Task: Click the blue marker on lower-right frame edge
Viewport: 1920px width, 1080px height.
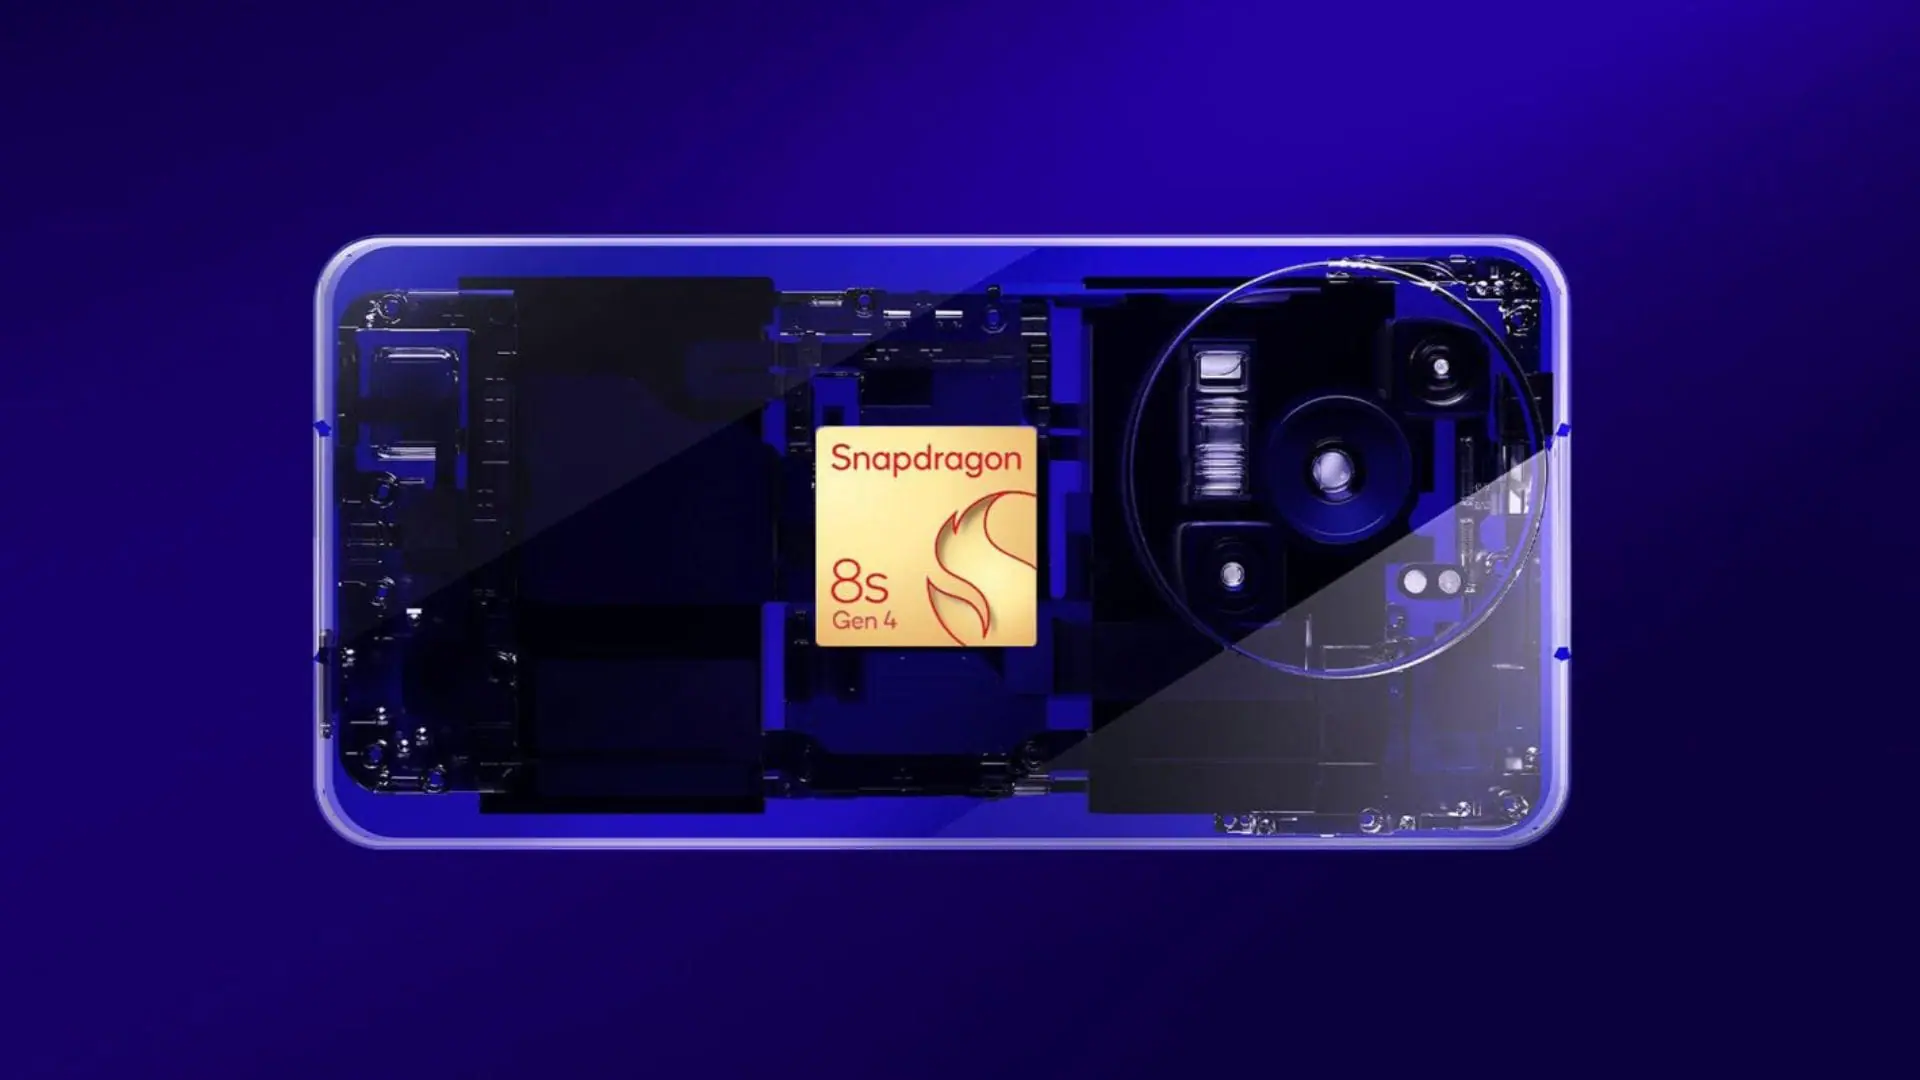Action: (1562, 654)
